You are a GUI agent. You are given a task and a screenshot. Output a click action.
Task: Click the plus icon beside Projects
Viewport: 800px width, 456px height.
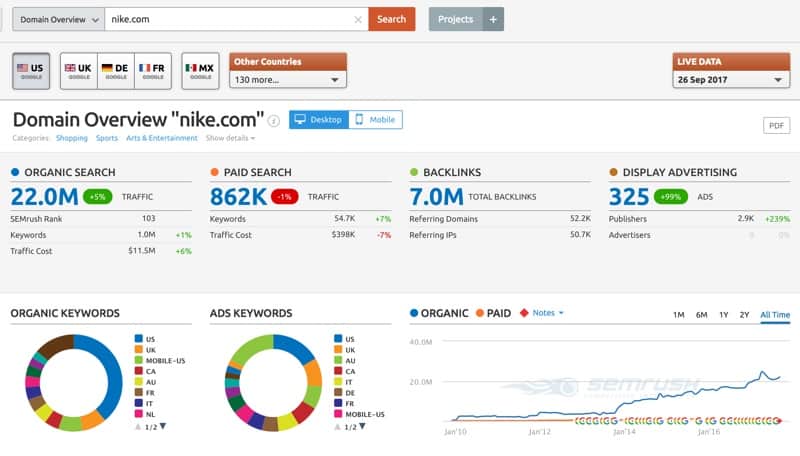(493, 19)
